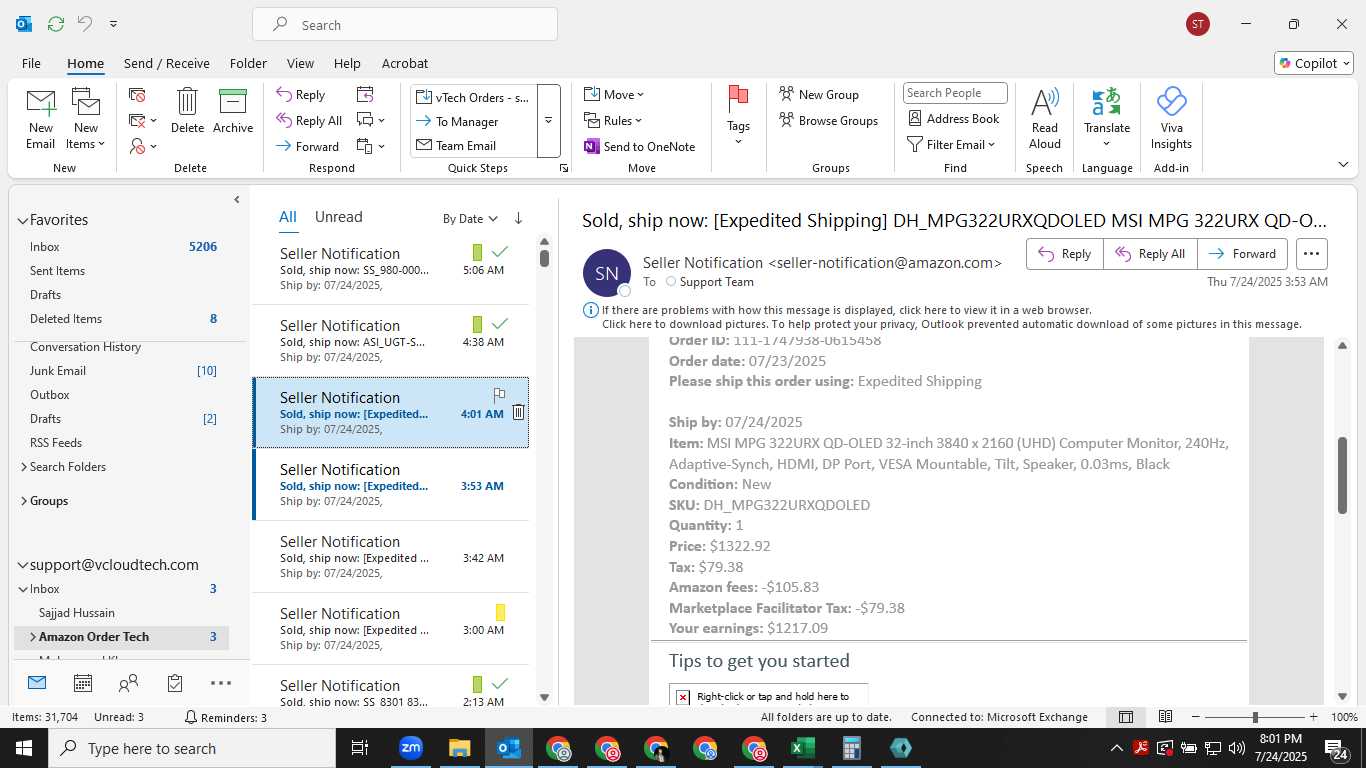Collapse the ribbon with chevron
This screenshot has width=1366, height=768.
pyautogui.click(x=1343, y=164)
